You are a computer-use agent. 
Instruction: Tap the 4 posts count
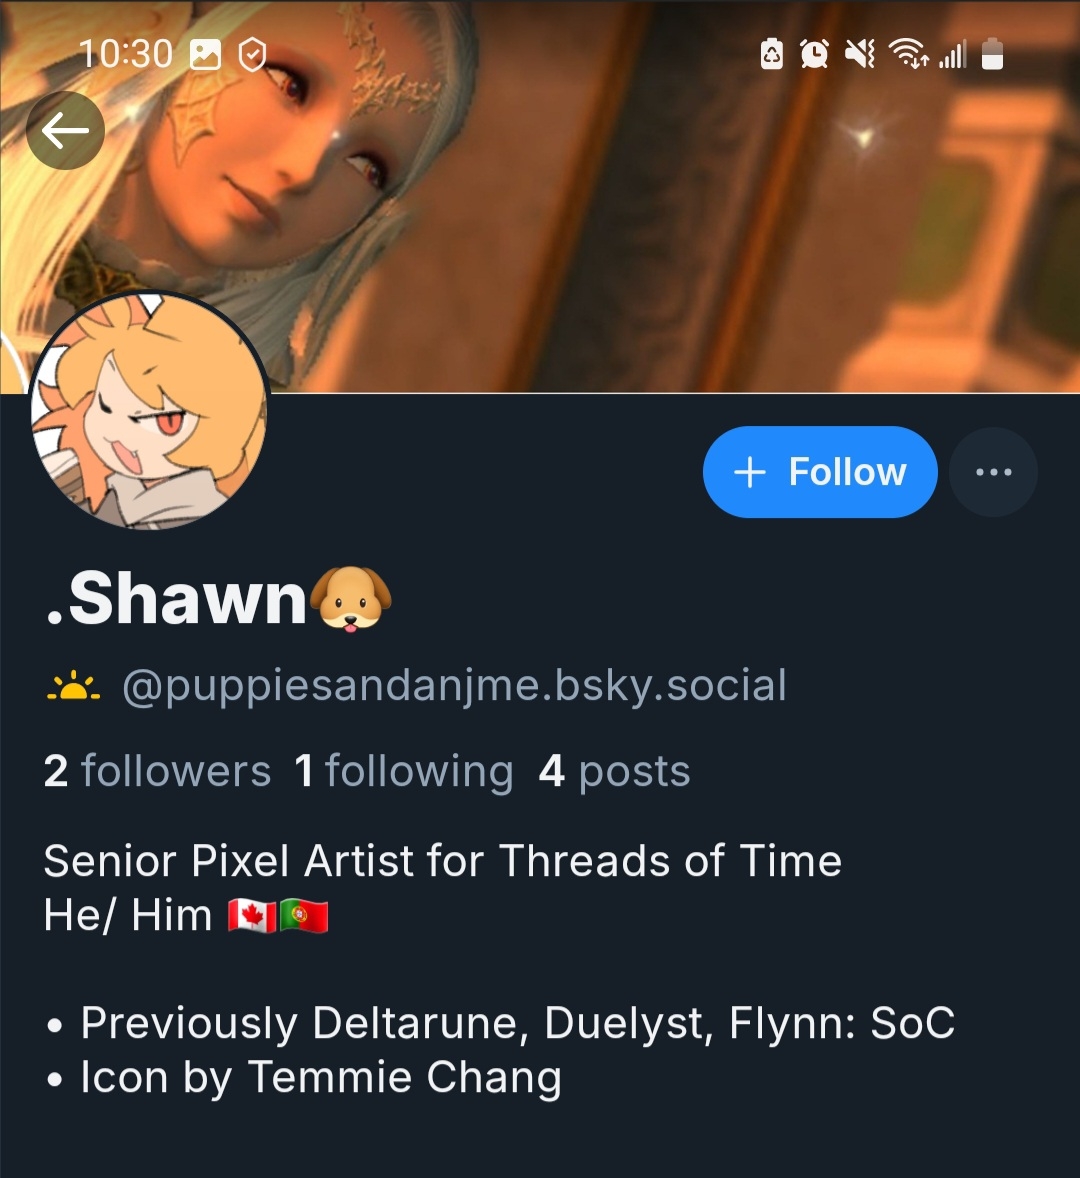click(614, 771)
